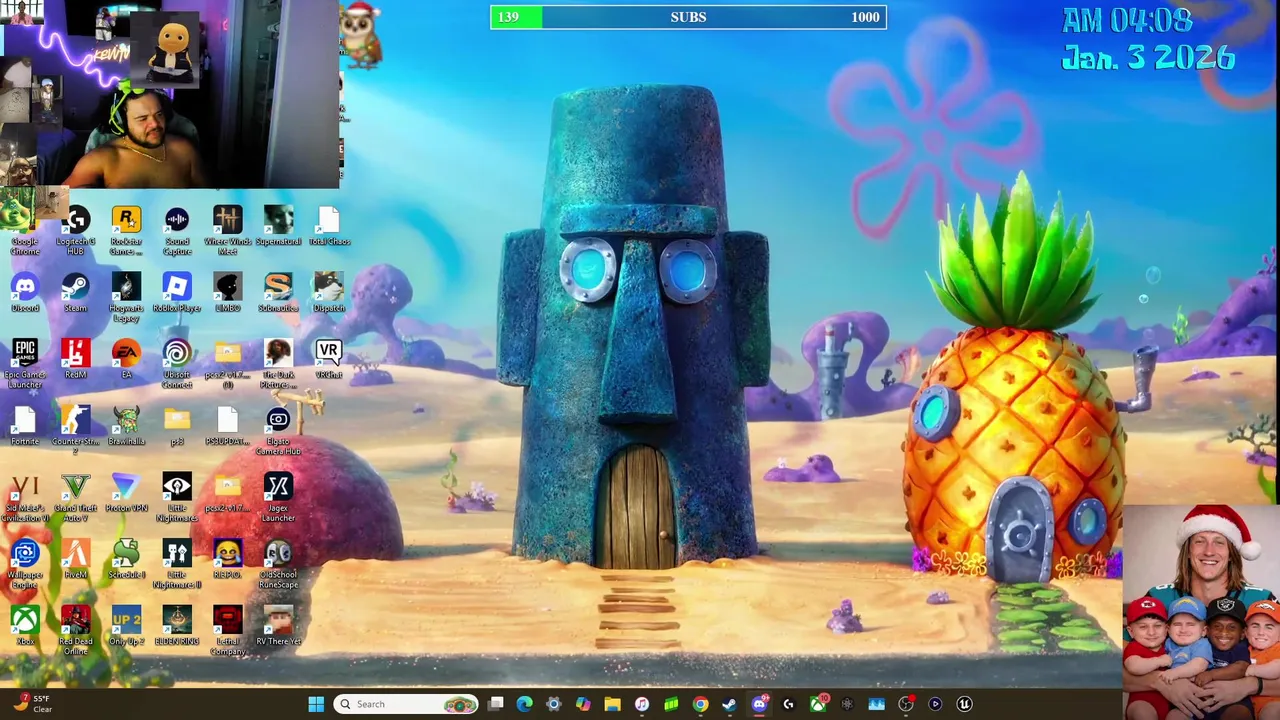
Task: Select the Wallpaper Engine desktop icon
Action: [25, 565]
